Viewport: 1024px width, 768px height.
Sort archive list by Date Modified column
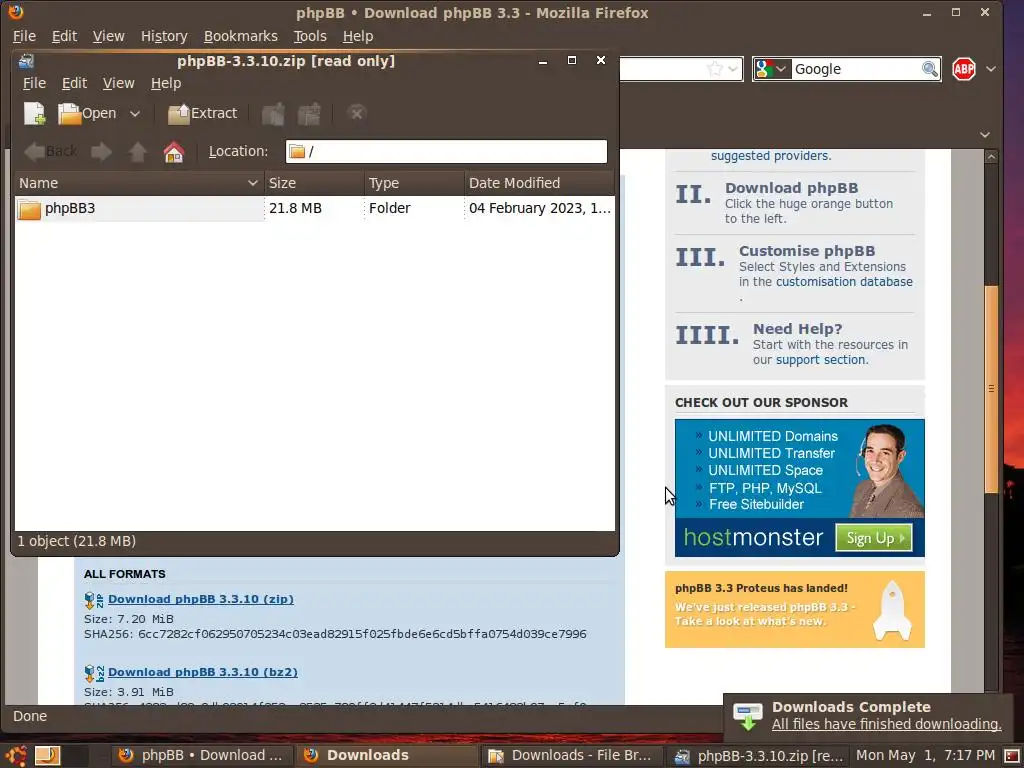[539, 183]
